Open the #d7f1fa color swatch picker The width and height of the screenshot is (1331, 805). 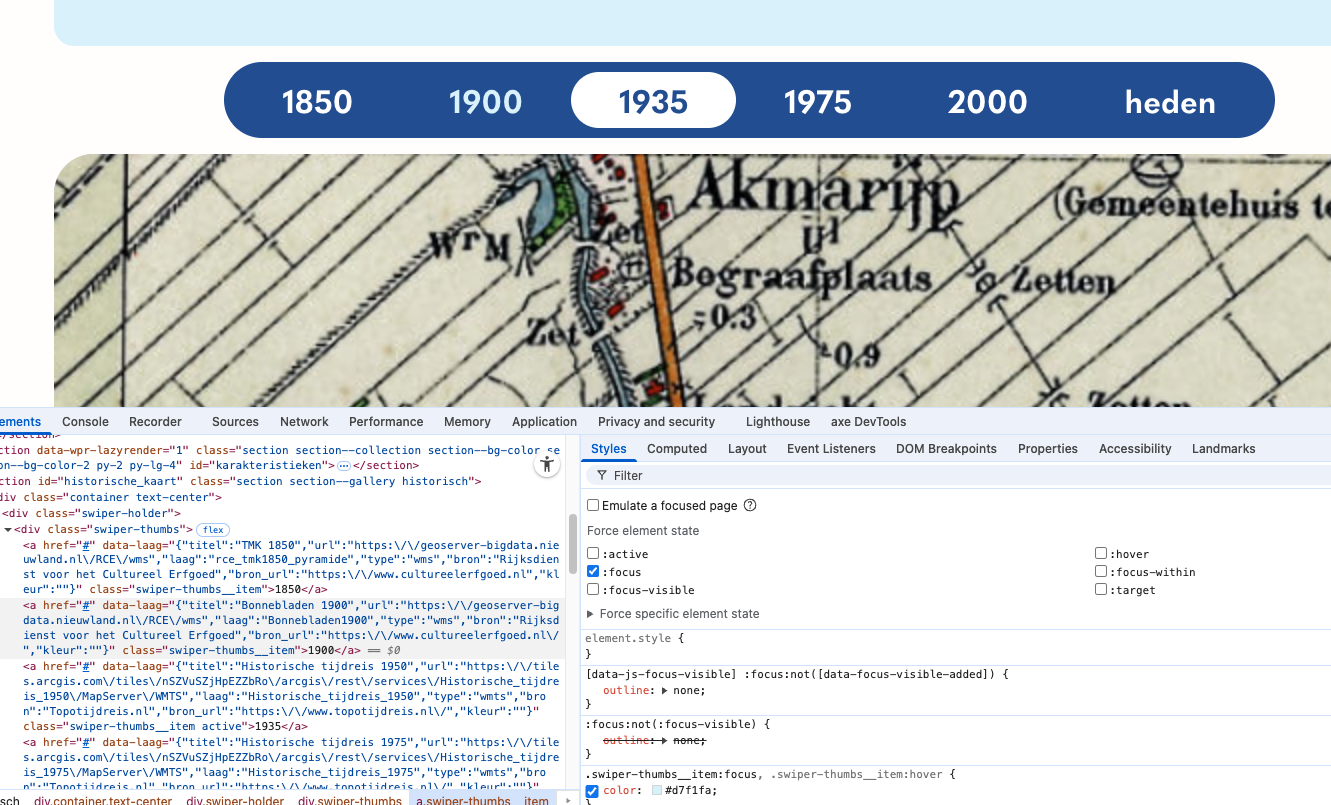coord(657,791)
